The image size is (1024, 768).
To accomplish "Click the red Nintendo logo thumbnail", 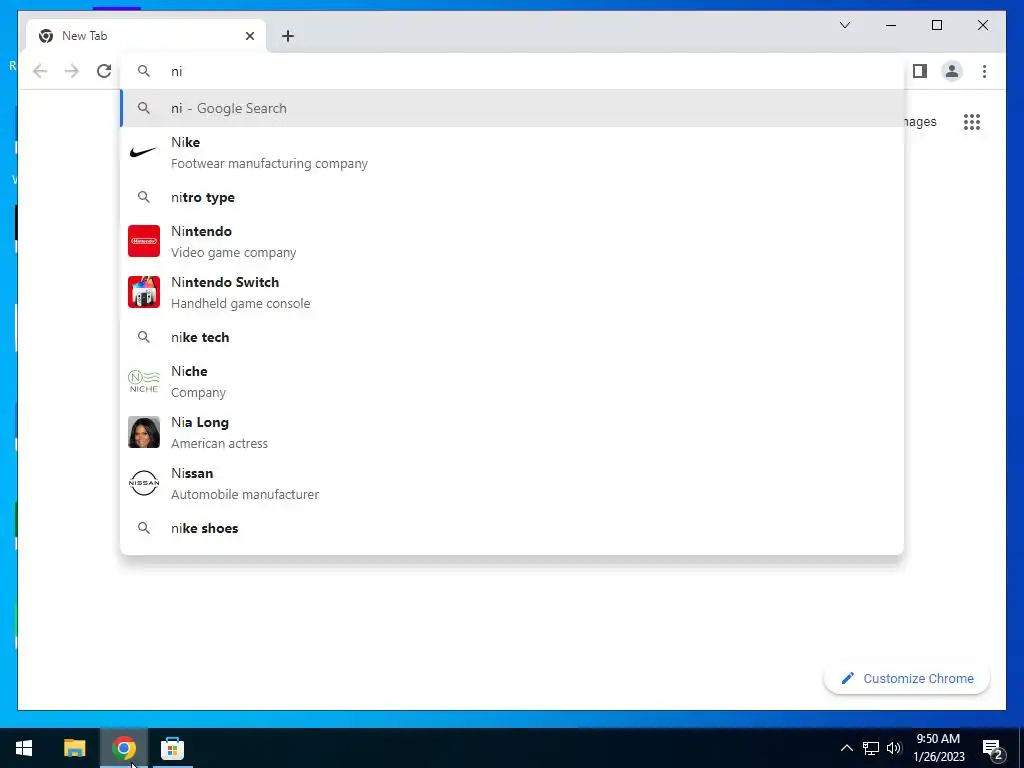I will [144, 241].
